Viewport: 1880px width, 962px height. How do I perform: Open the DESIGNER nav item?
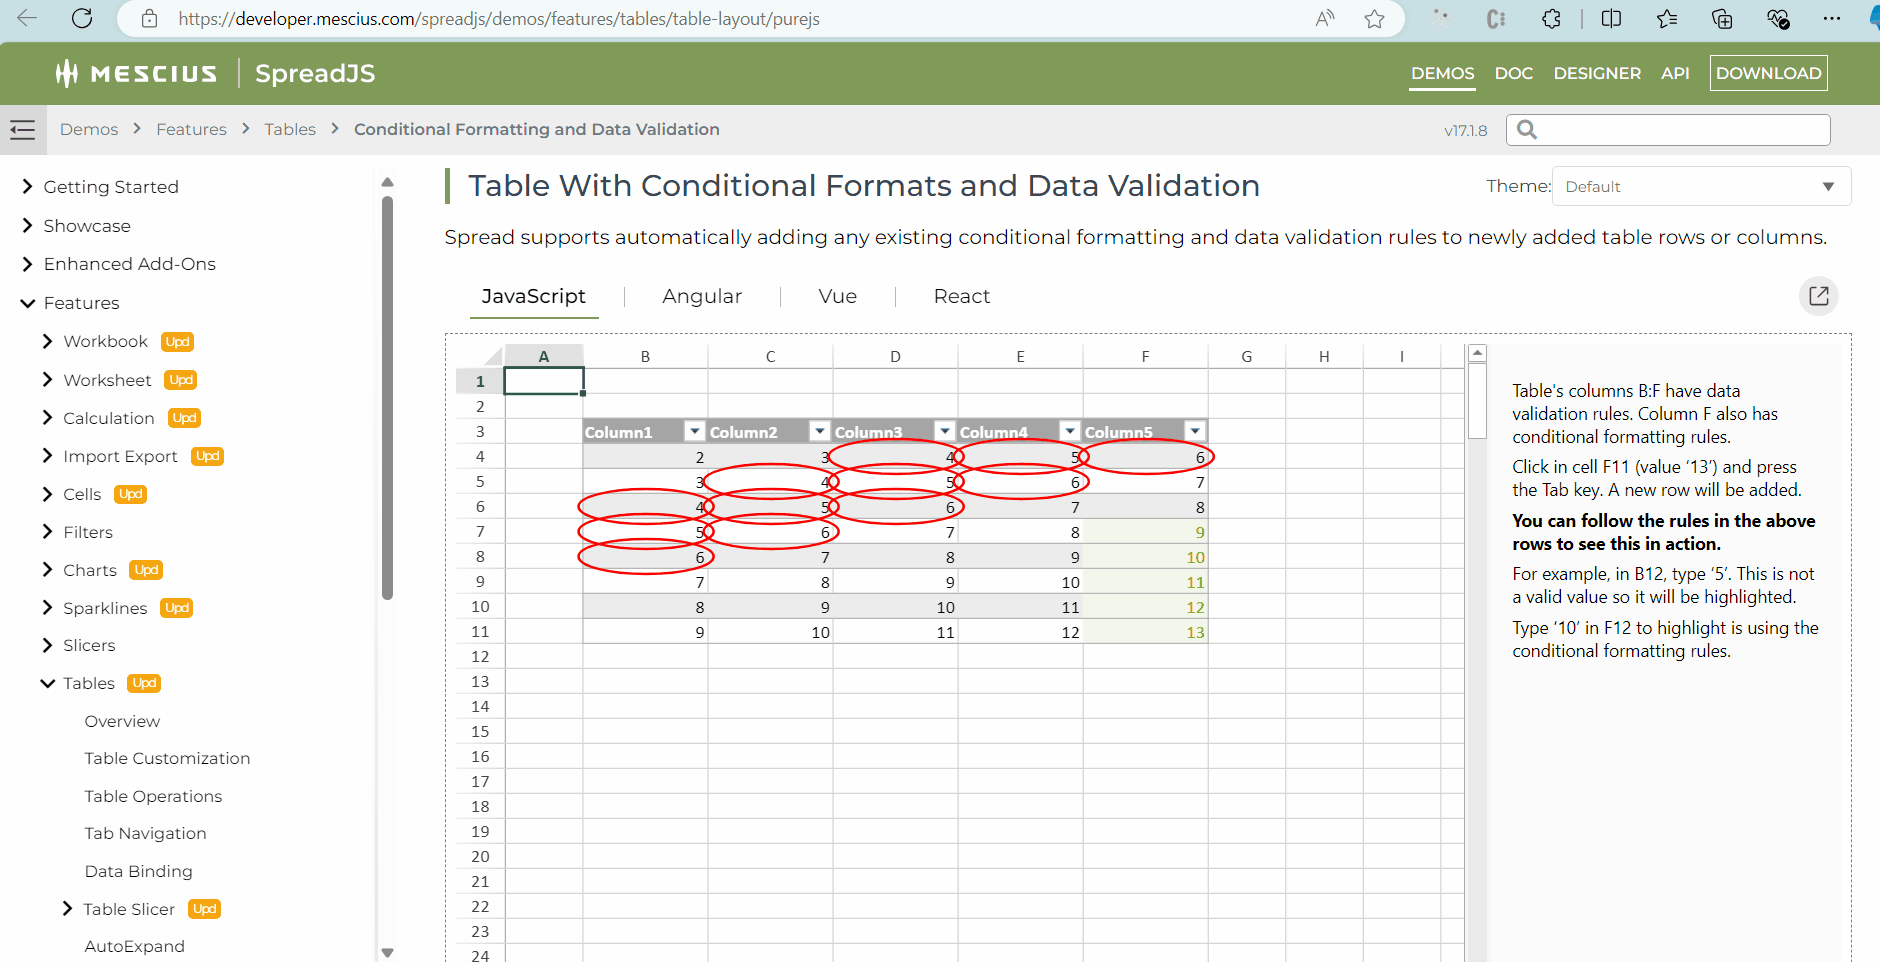(1597, 73)
